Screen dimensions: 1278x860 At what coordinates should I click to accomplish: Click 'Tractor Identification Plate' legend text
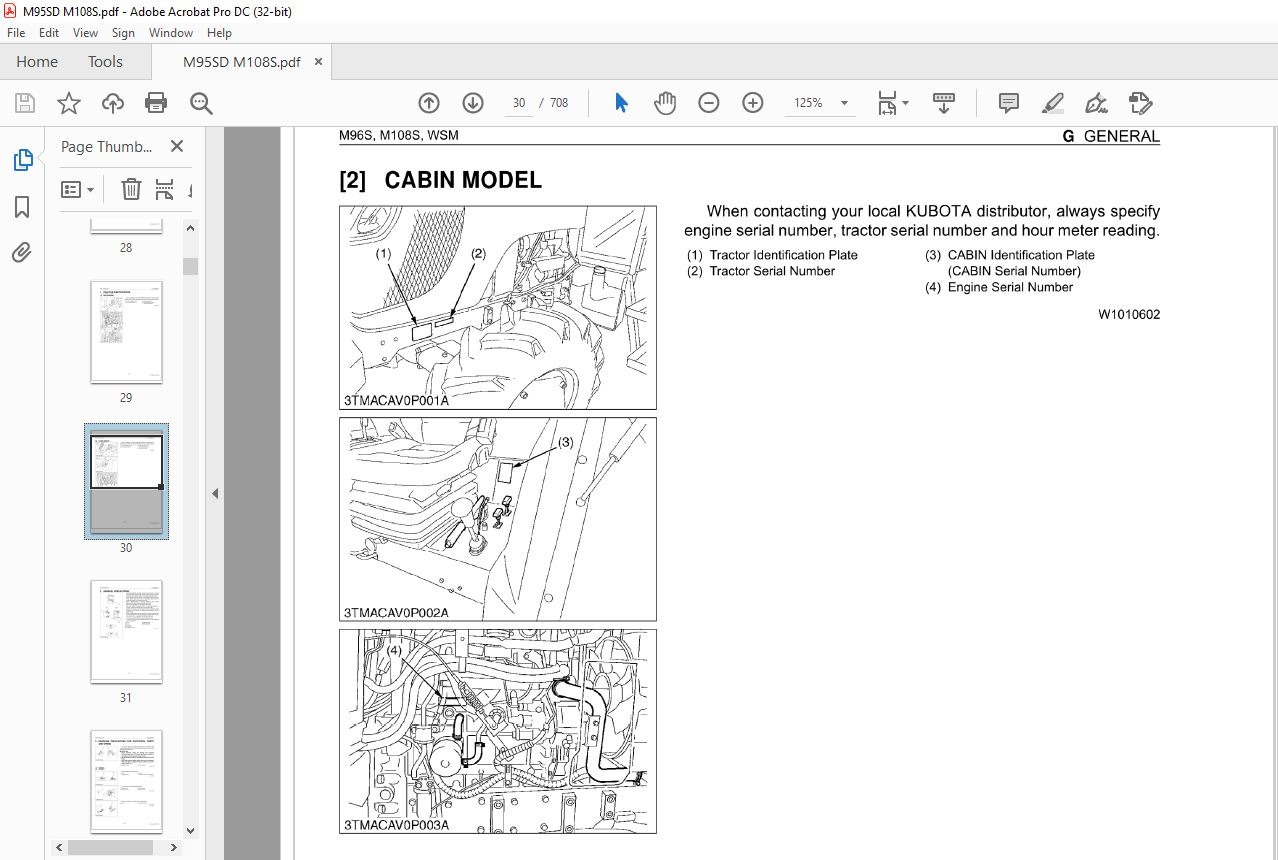(x=783, y=255)
